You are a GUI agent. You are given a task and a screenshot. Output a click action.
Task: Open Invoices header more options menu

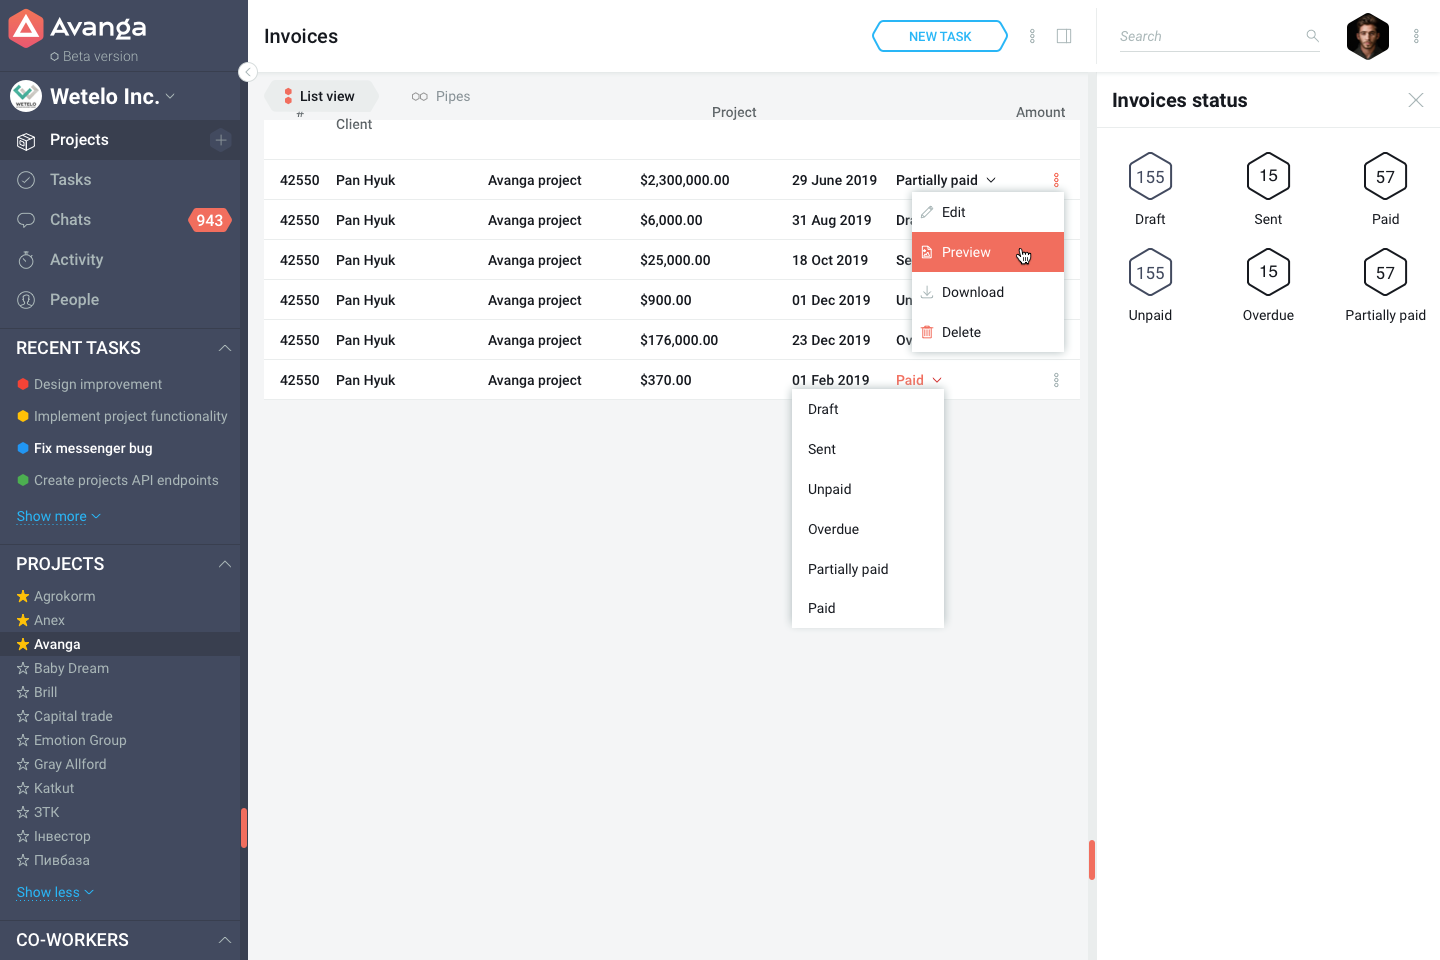point(1032,36)
